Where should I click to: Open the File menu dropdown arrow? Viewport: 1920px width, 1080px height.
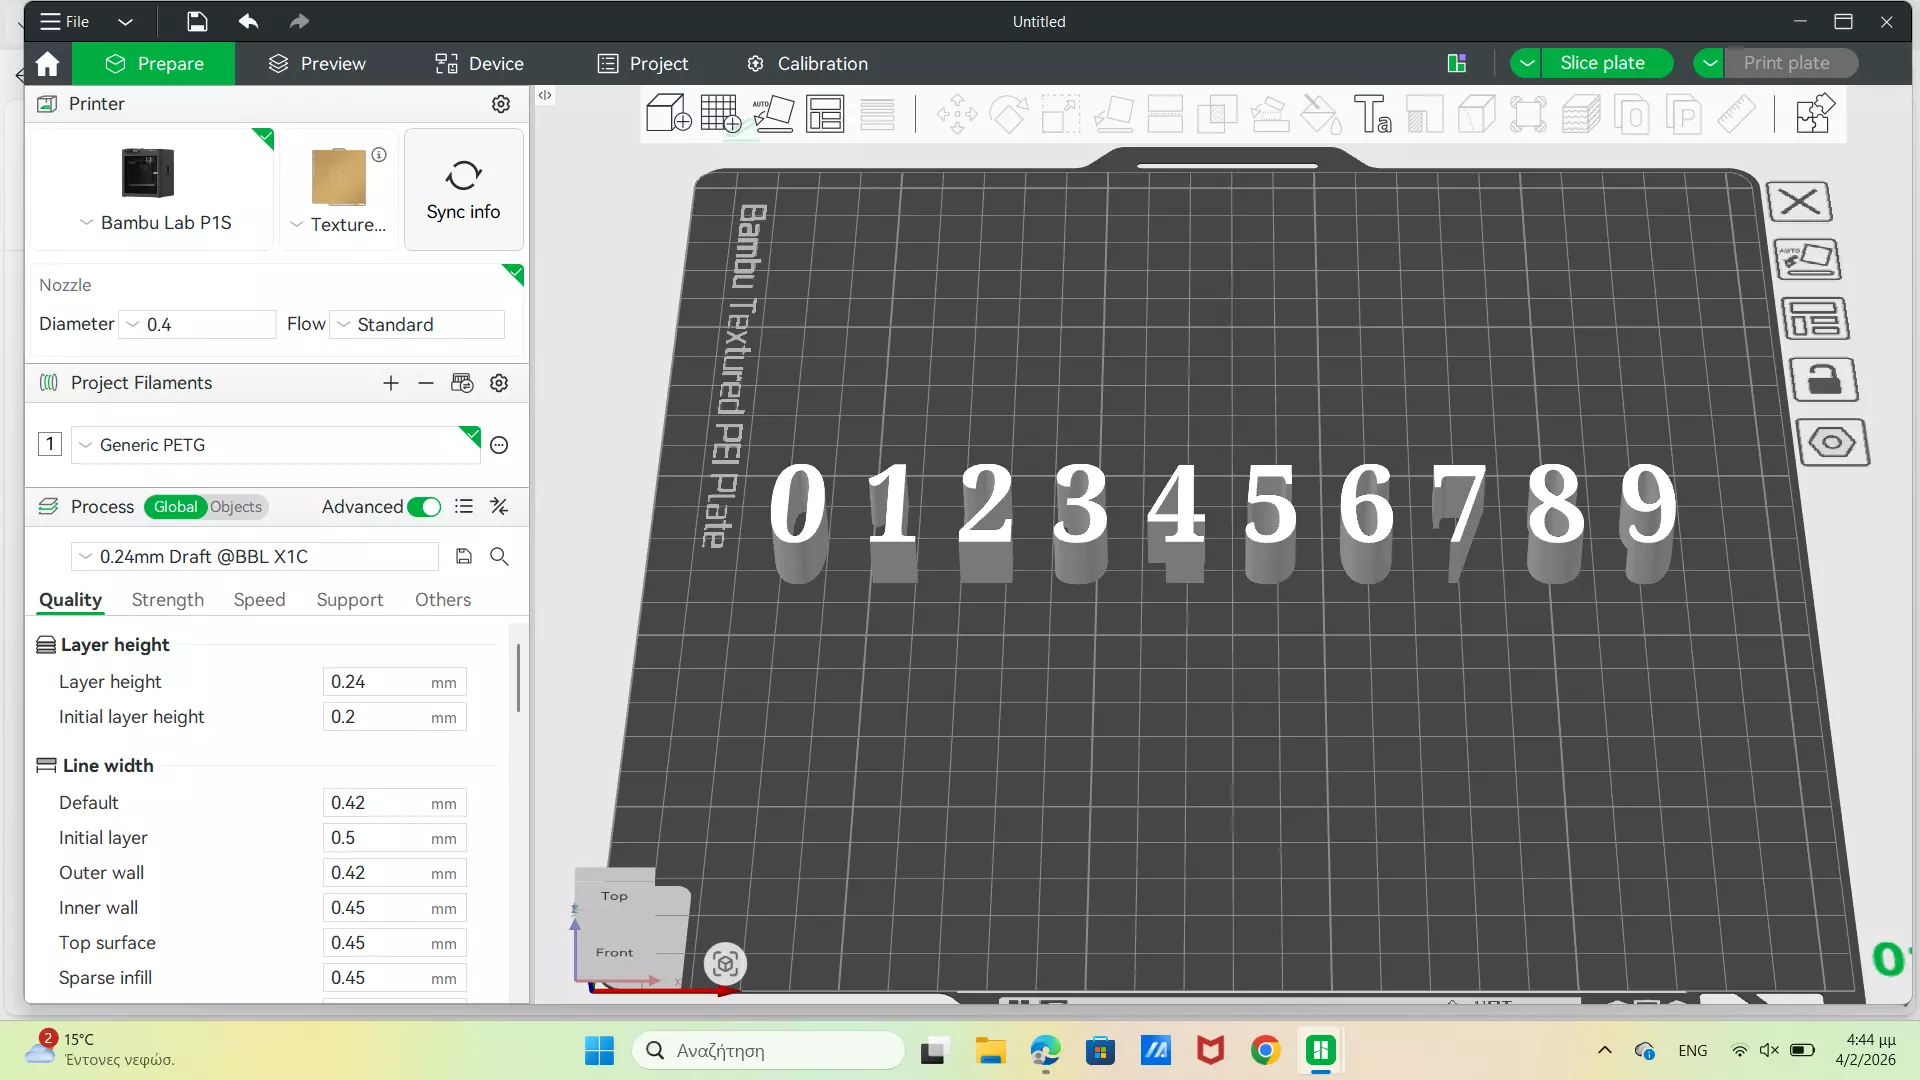[125, 21]
